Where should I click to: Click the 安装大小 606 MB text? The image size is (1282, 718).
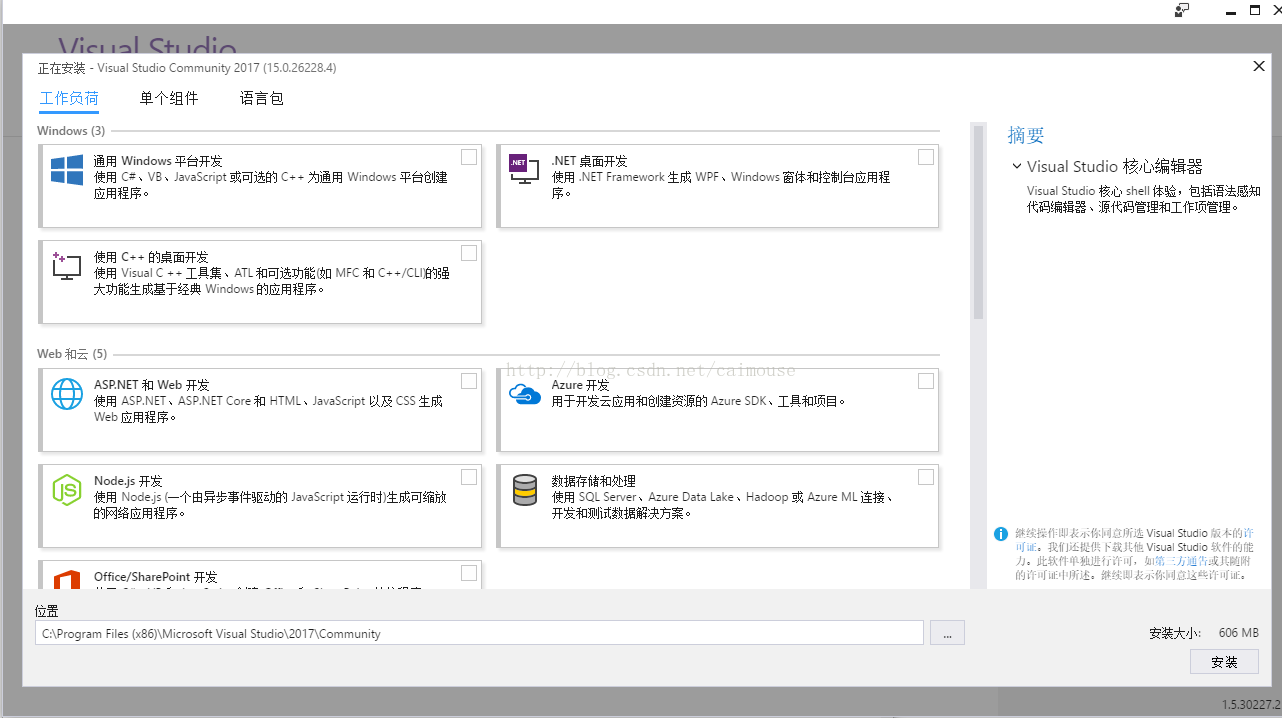(1204, 633)
